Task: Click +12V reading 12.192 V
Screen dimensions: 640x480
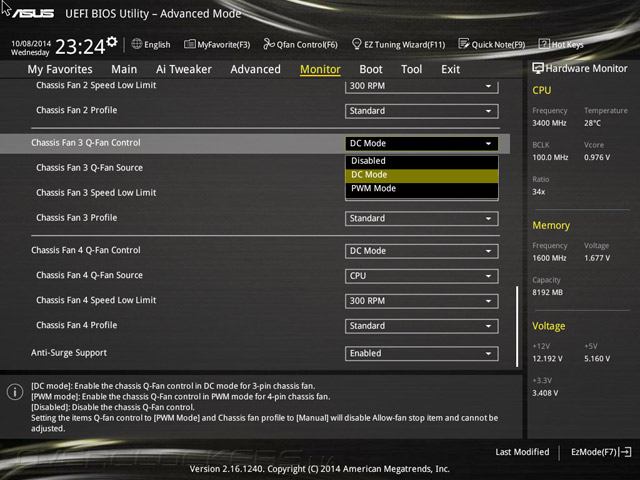Action: [547, 358]
